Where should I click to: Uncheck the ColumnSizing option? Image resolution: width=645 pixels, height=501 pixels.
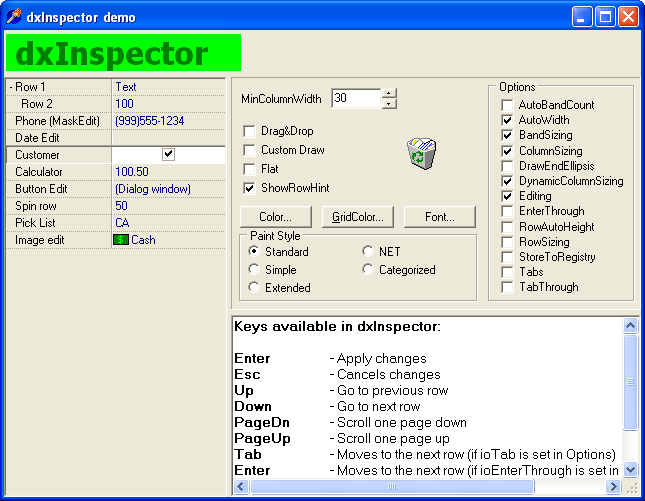coord(507,151)
